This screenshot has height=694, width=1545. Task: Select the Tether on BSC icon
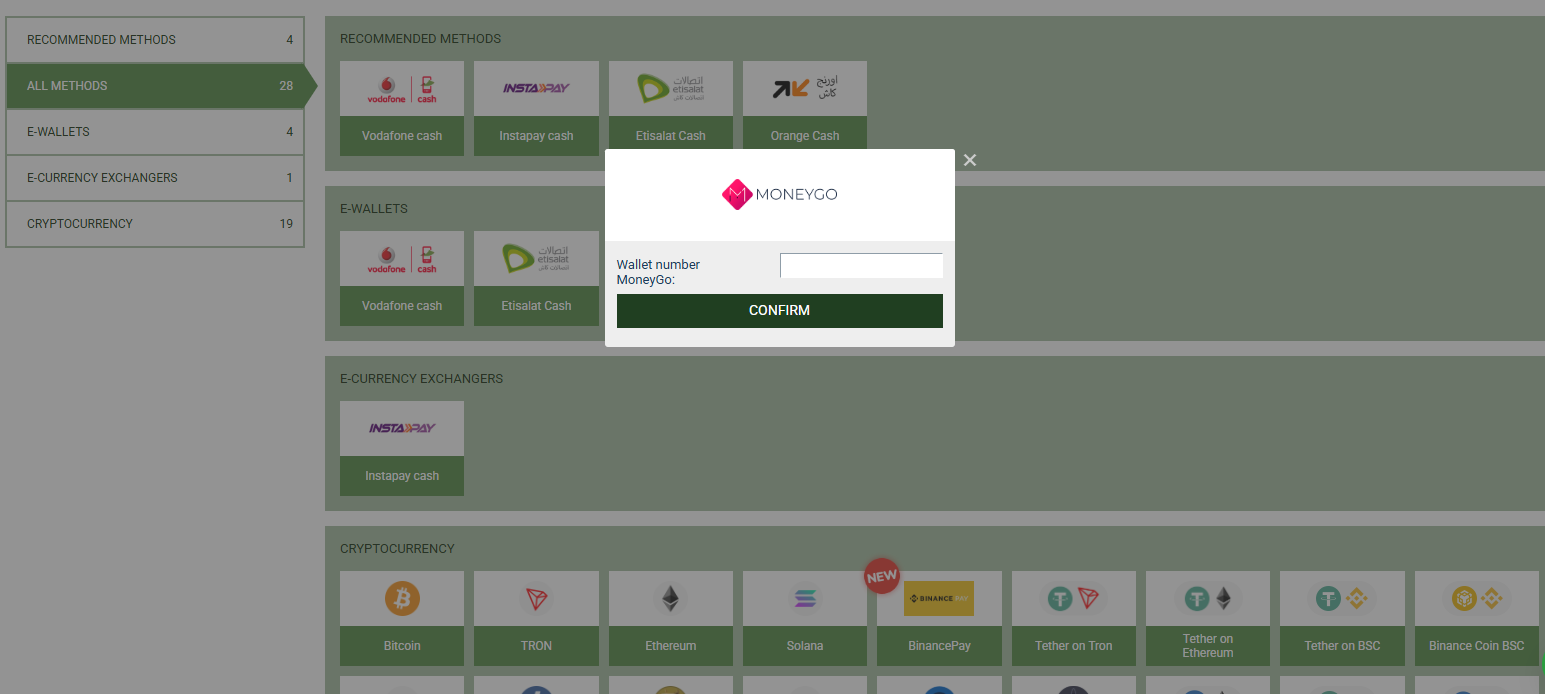pos(1342,599)
